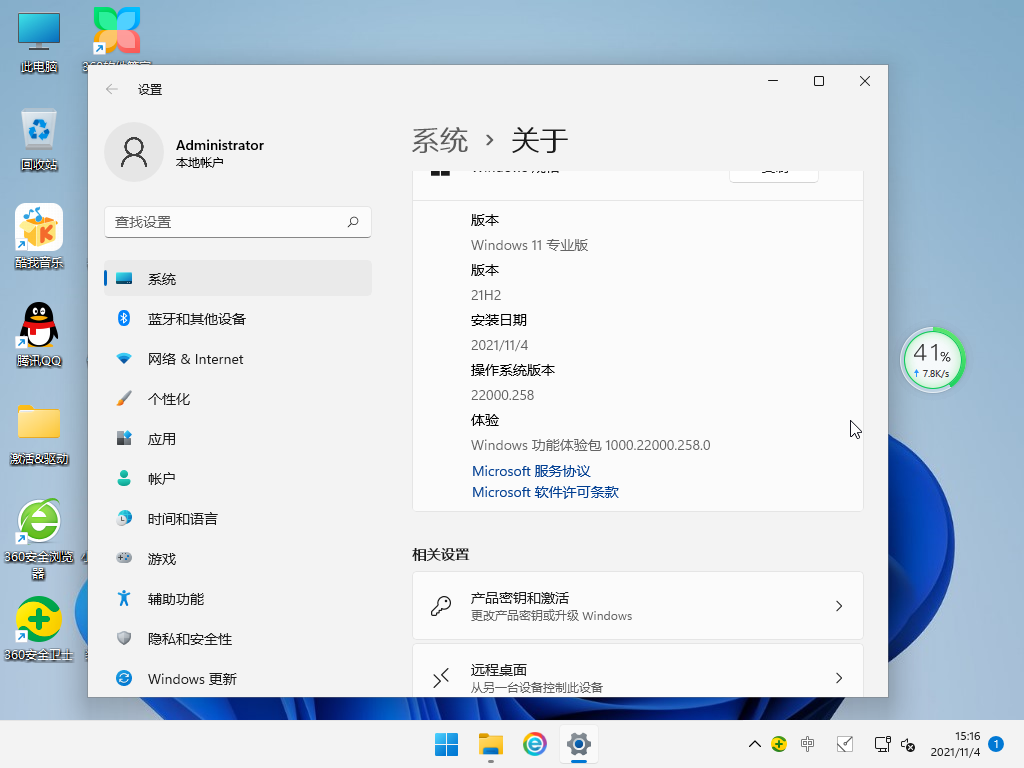Expand the 产品密钥和激活 settings row
The width and height of the screenshot is (1024, 768).
point(638,605)
